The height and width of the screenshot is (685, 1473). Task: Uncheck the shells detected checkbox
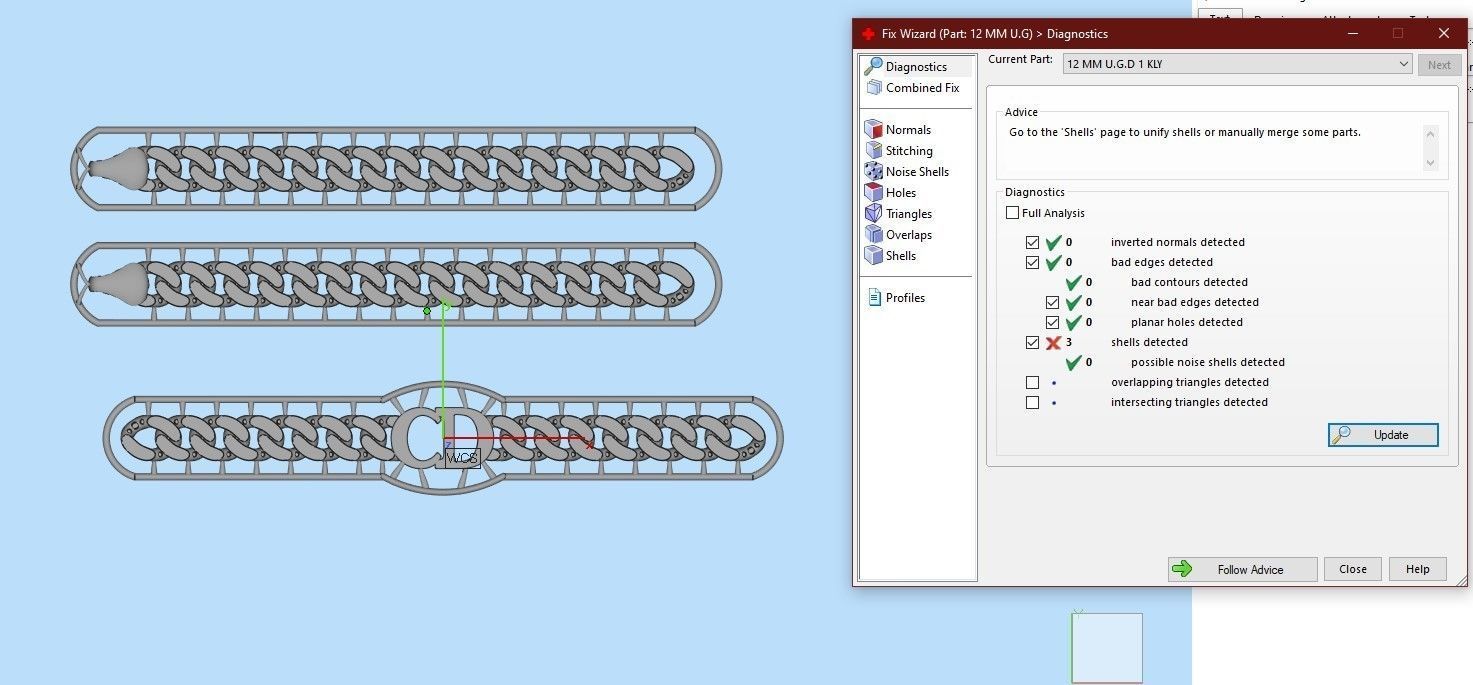pyautogui.click(x=1032, y=343)
